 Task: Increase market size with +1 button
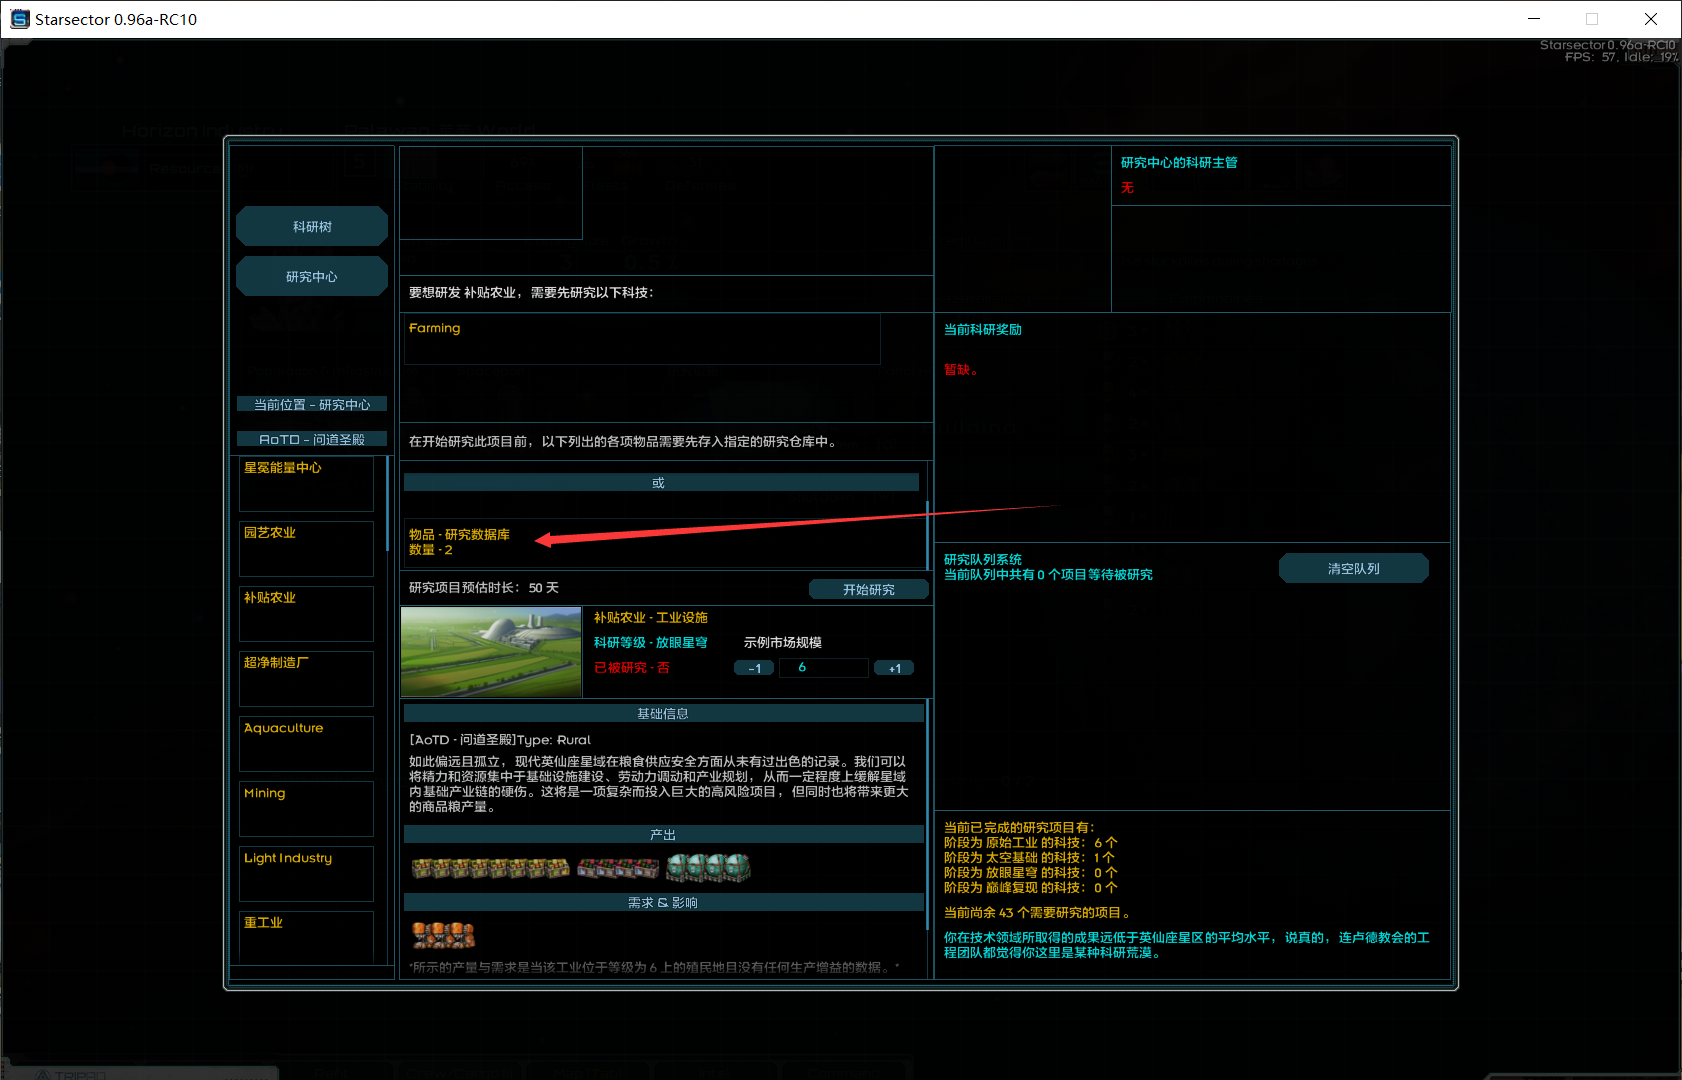tap(894, 668)
